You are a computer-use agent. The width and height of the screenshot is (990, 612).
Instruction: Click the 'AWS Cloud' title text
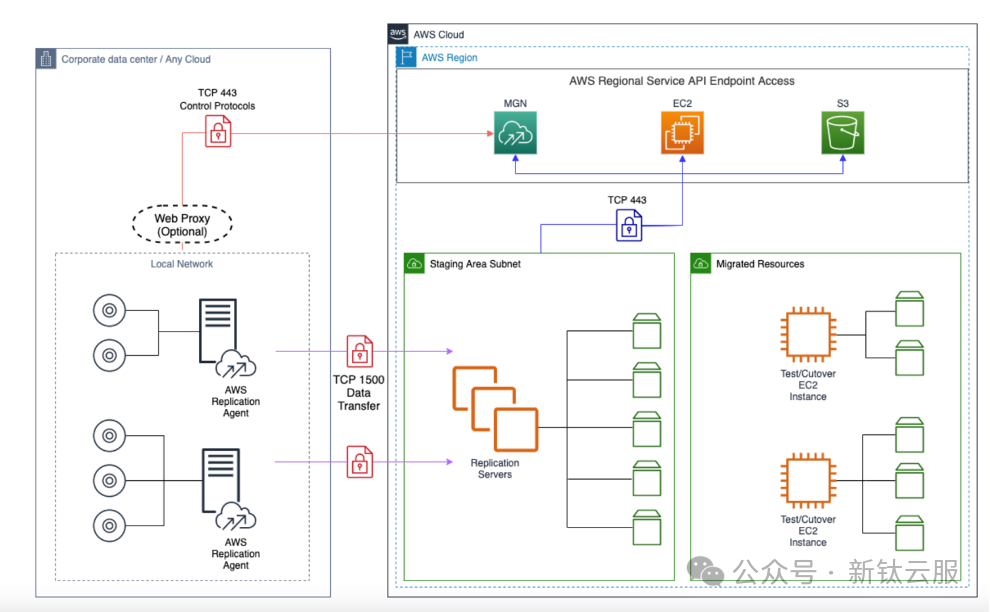(x=438, y=35)
